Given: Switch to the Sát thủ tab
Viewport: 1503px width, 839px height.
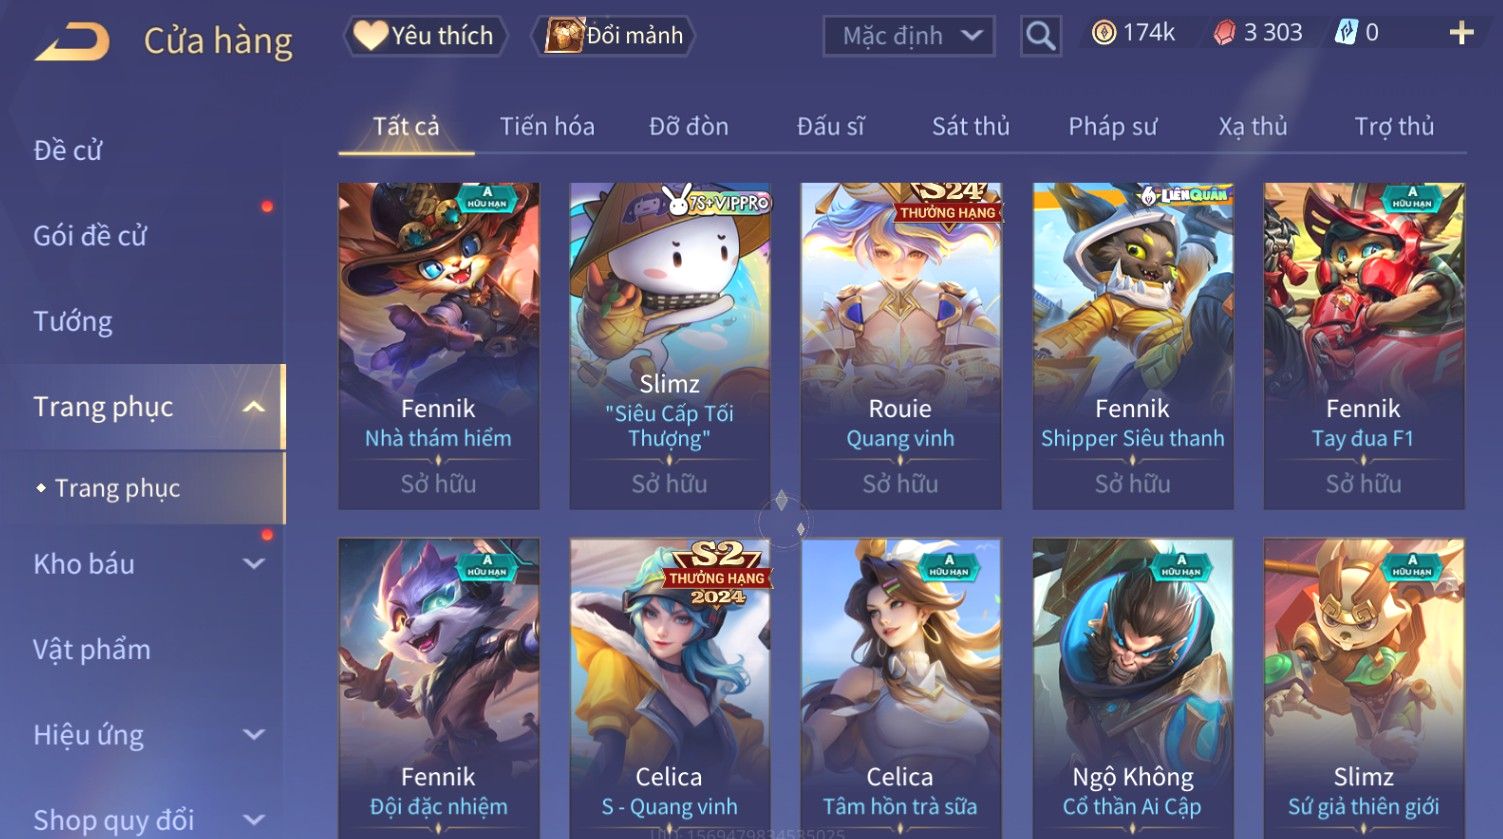Looking at the screenshot, I should [x=971, y=127].
